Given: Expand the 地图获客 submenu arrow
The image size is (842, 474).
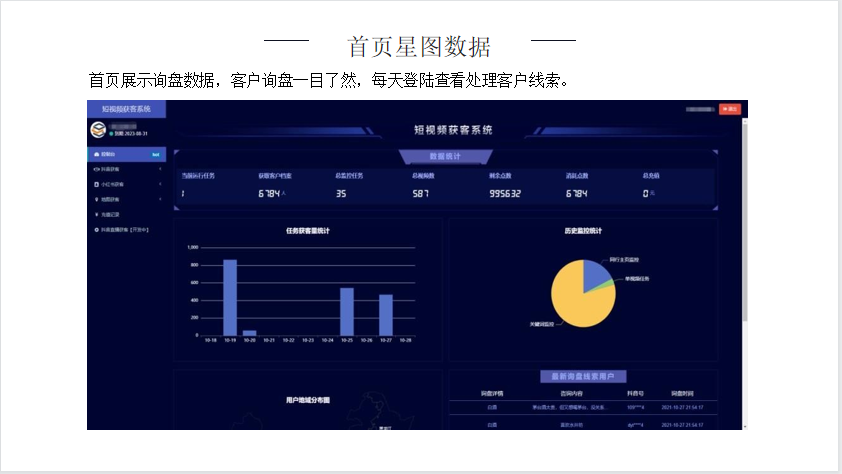Looking at the screenshot, I should [x=160, y=199].
